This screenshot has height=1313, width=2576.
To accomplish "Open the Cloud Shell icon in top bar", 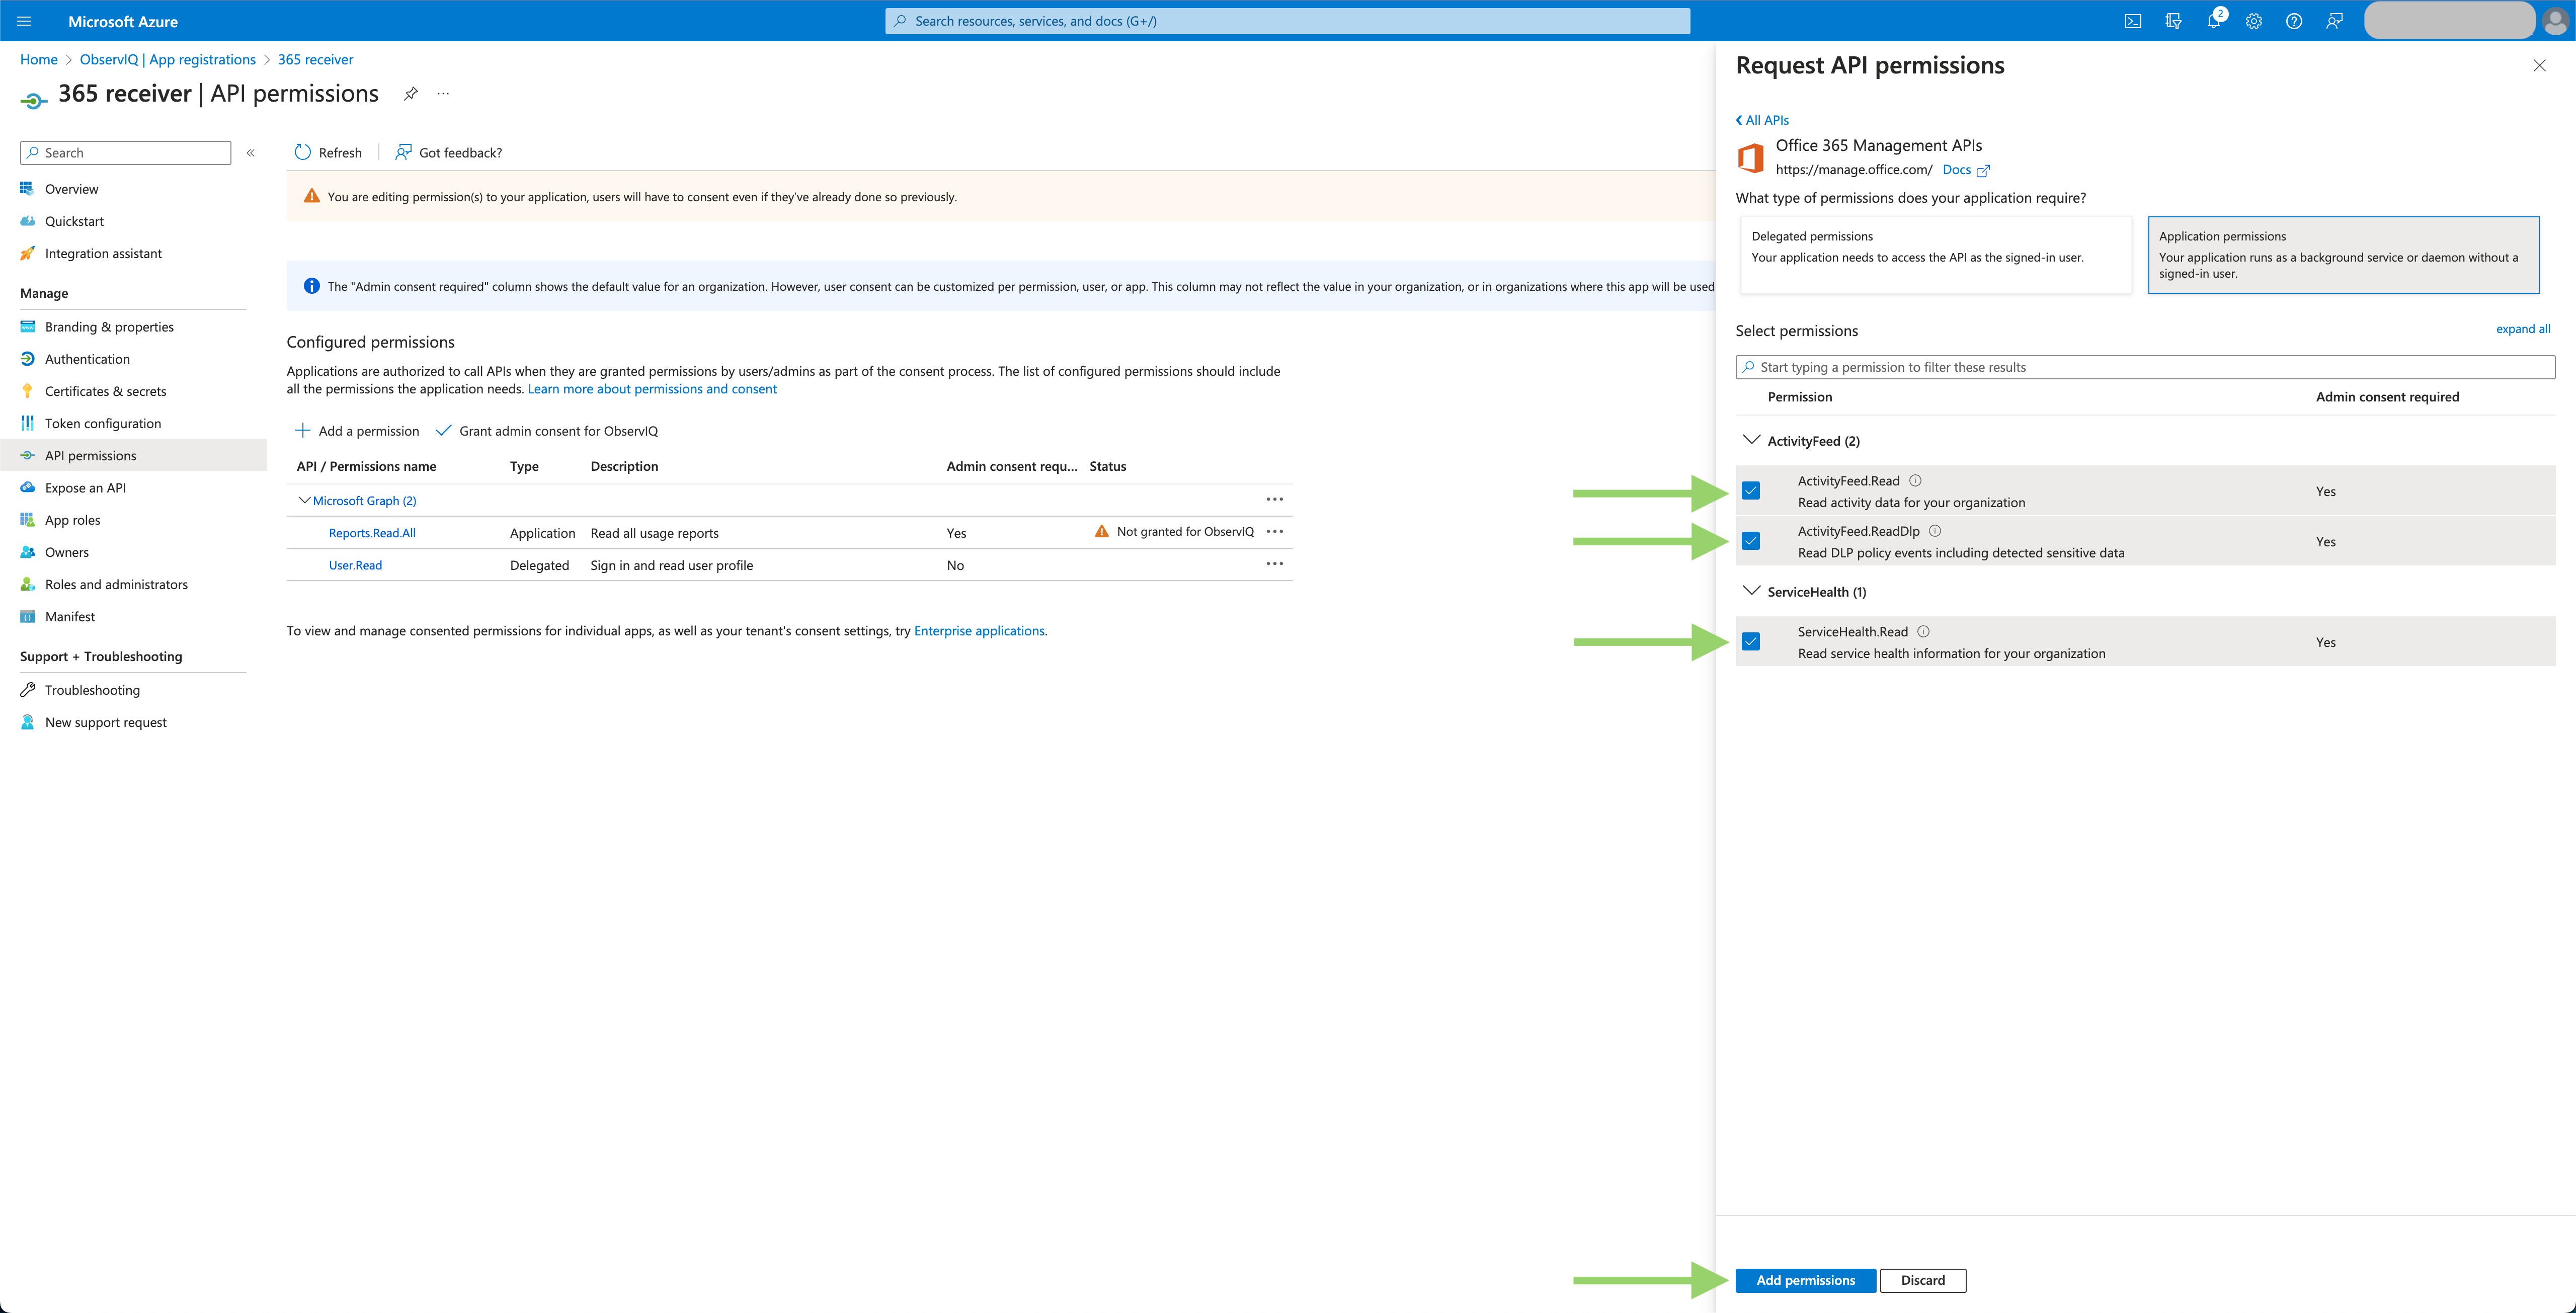I will [2133, 20].
